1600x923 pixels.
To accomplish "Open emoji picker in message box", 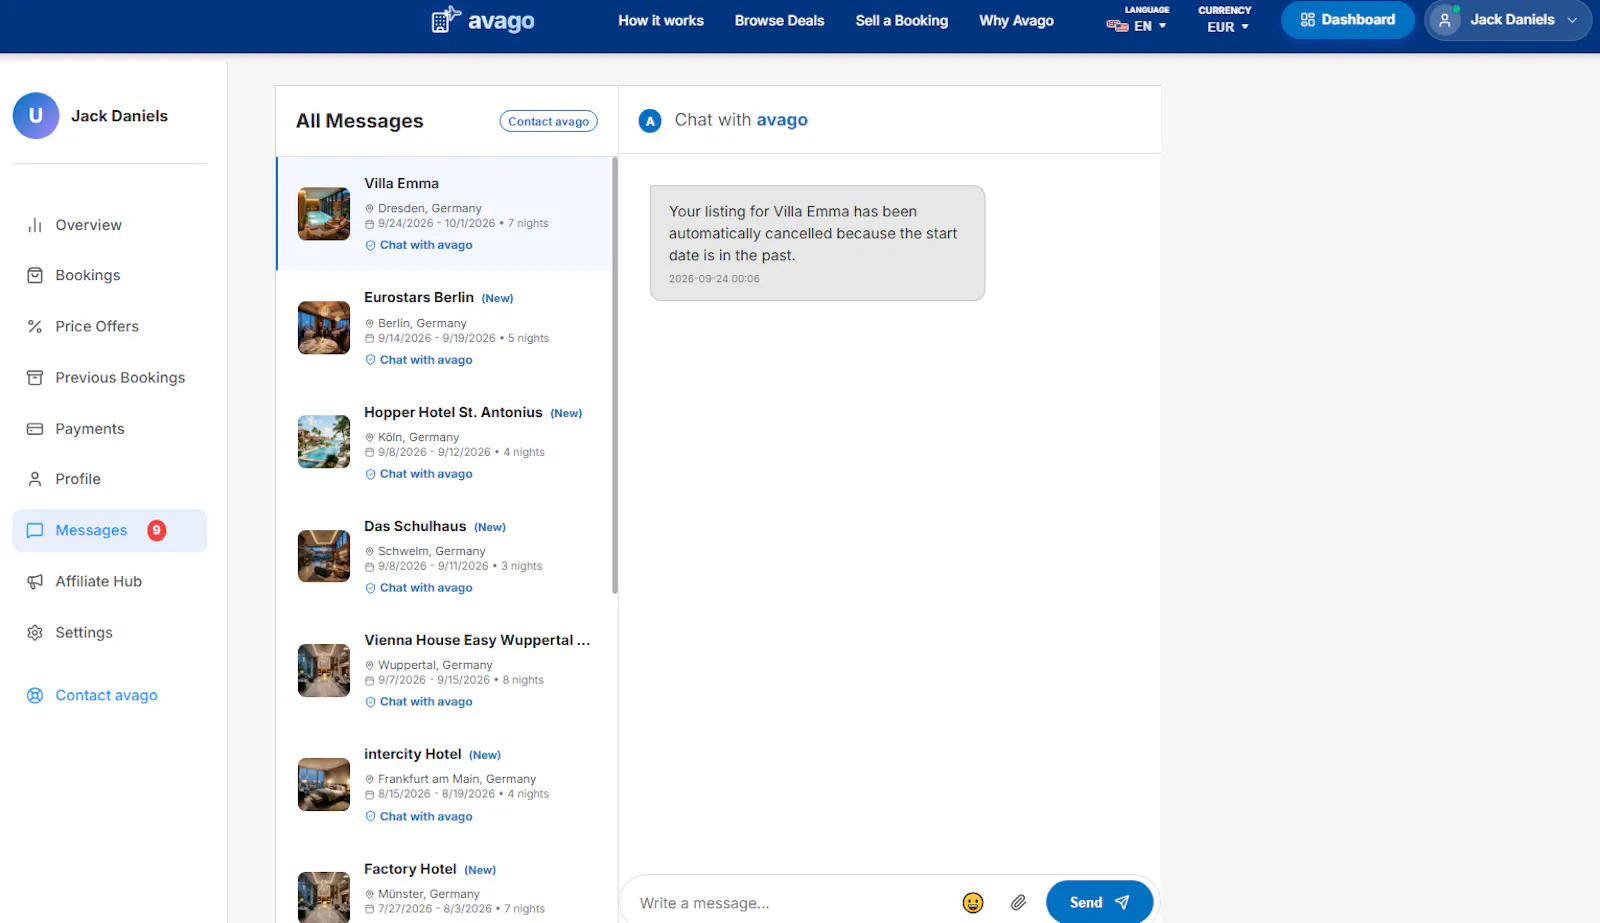I will [x=973, y=903].
